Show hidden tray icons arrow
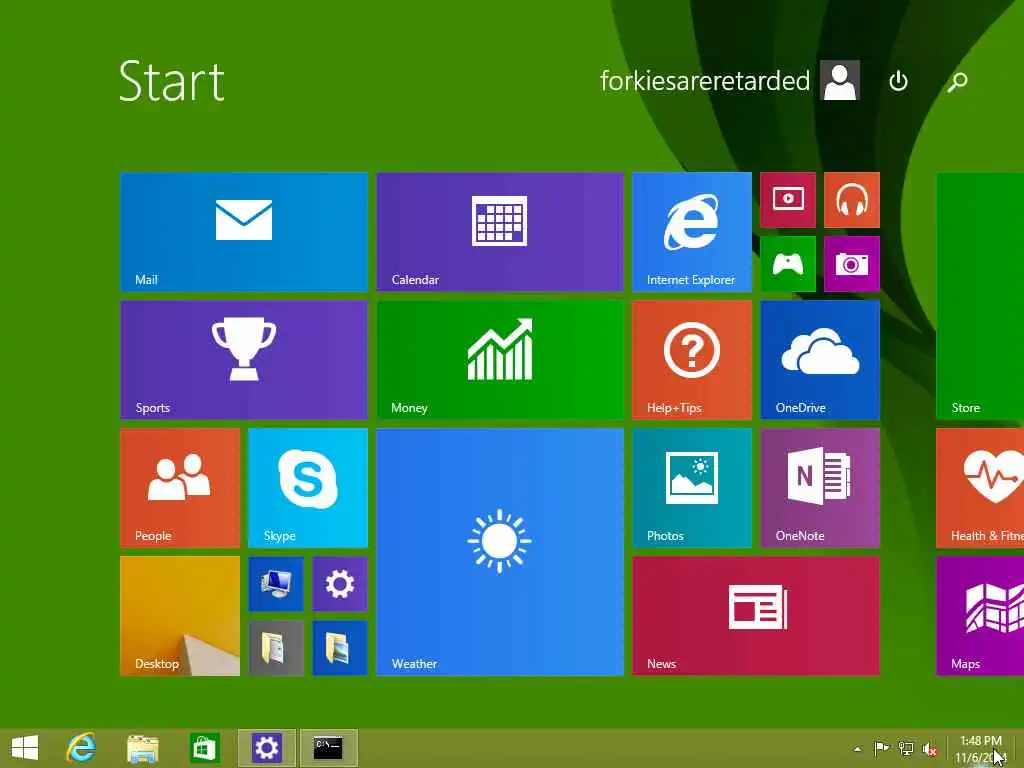Image resolution: width=1024 pixels, height=768 pixels. coord(857,749)
